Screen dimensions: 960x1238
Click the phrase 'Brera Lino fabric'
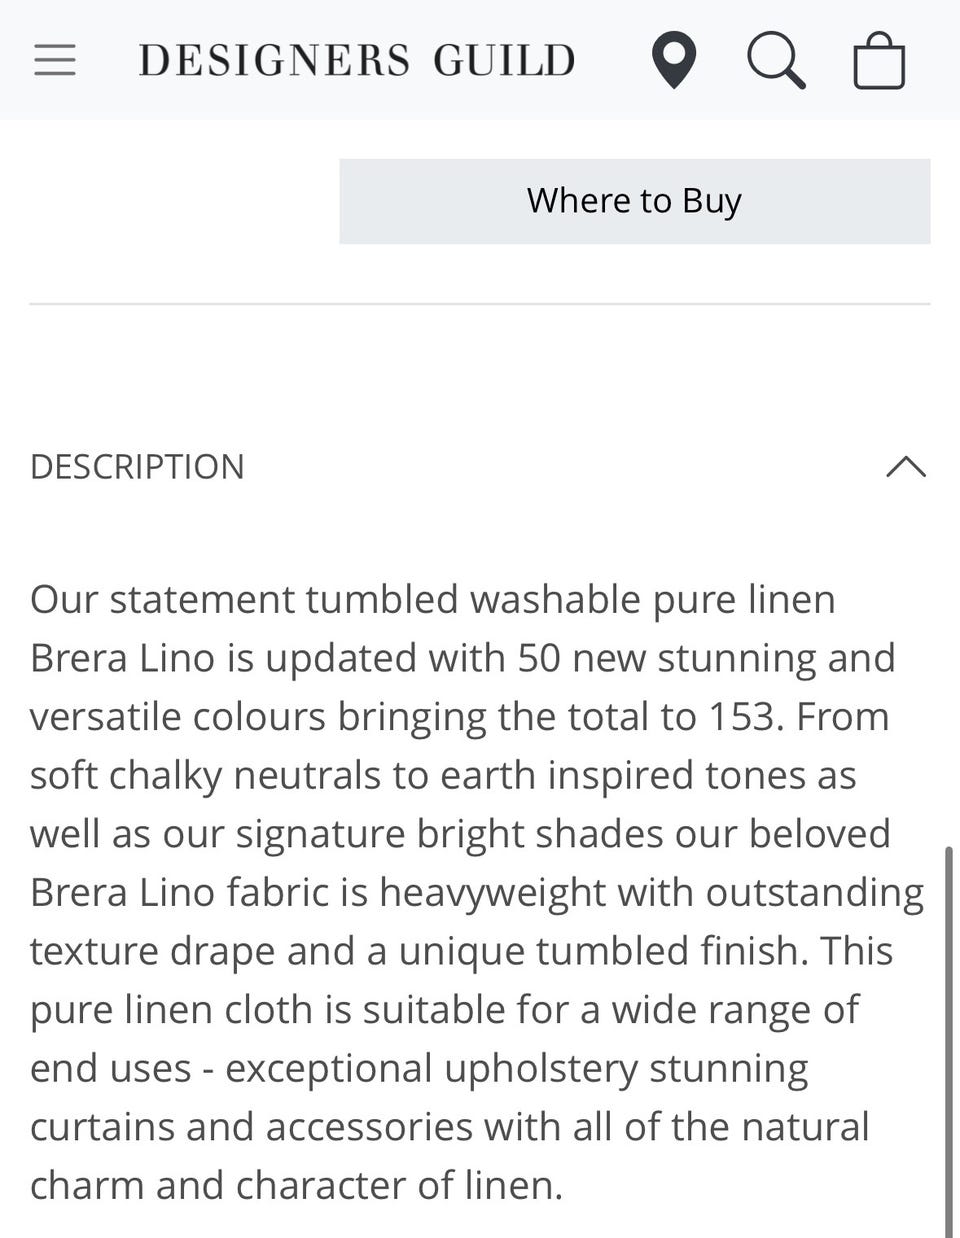pyautogui.click(x=180, y=893)
